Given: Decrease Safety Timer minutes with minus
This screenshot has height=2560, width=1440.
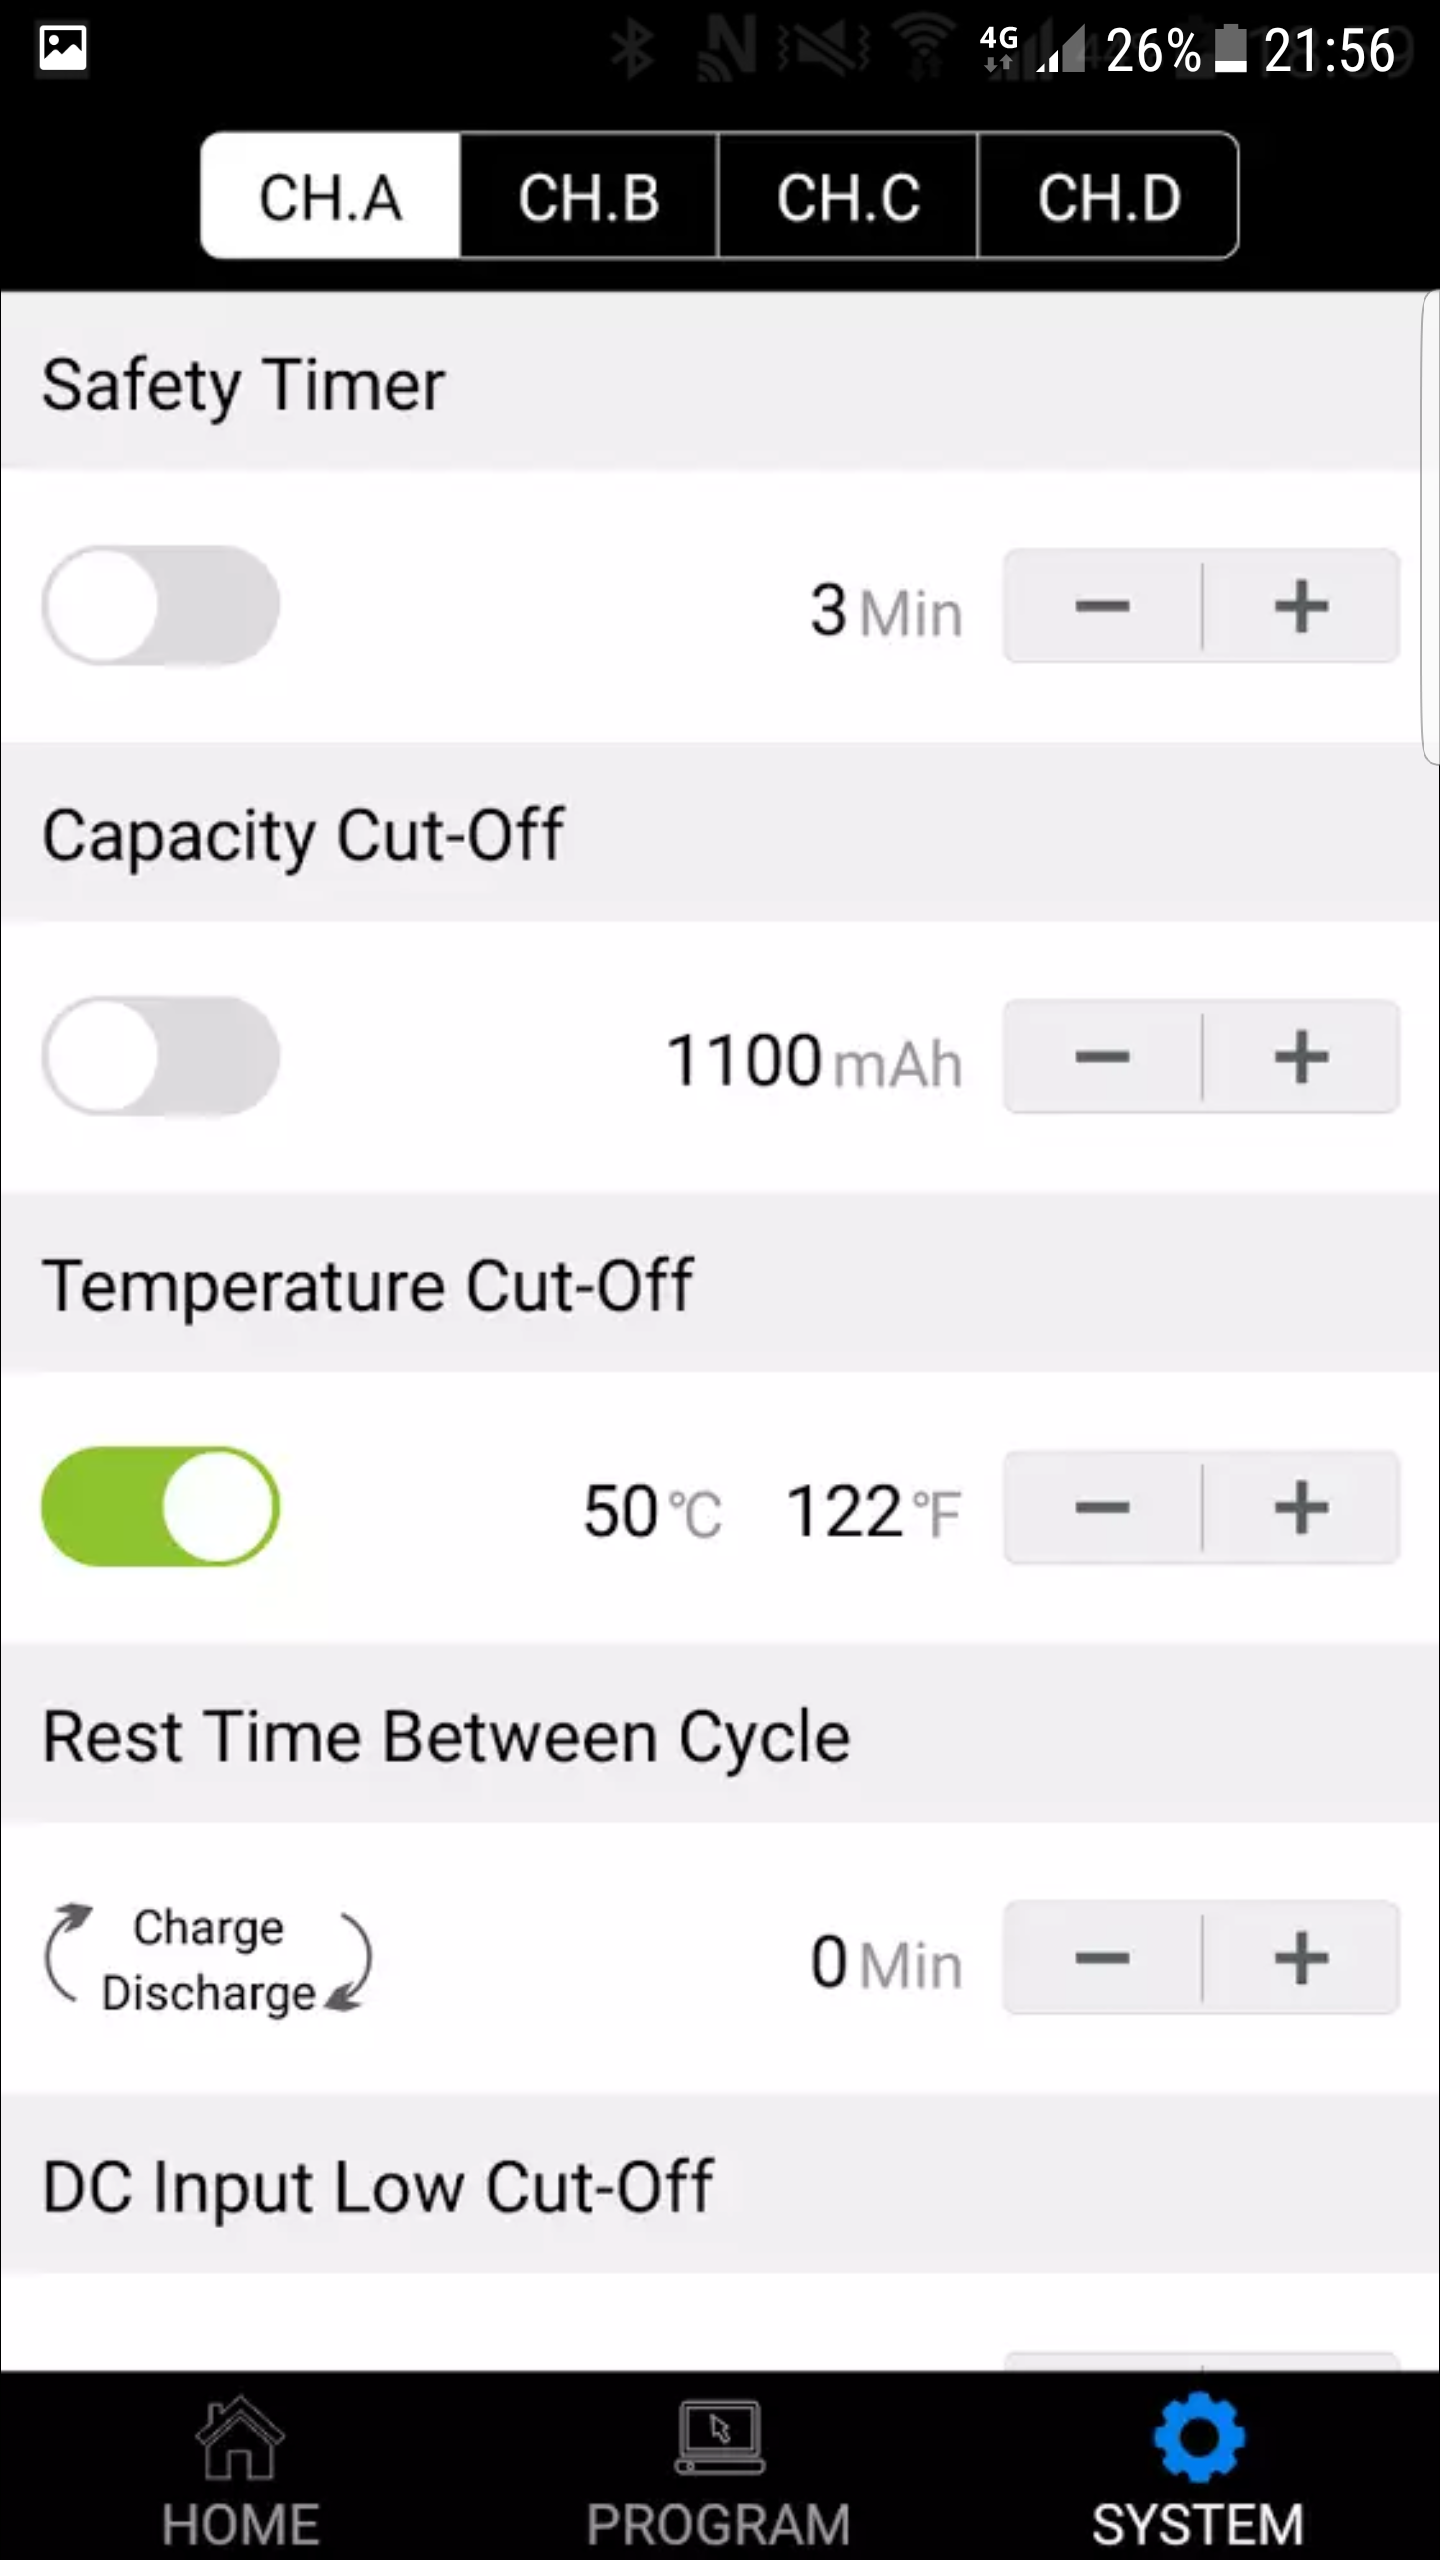Looking at the screenshot, I should [1102, 606].
